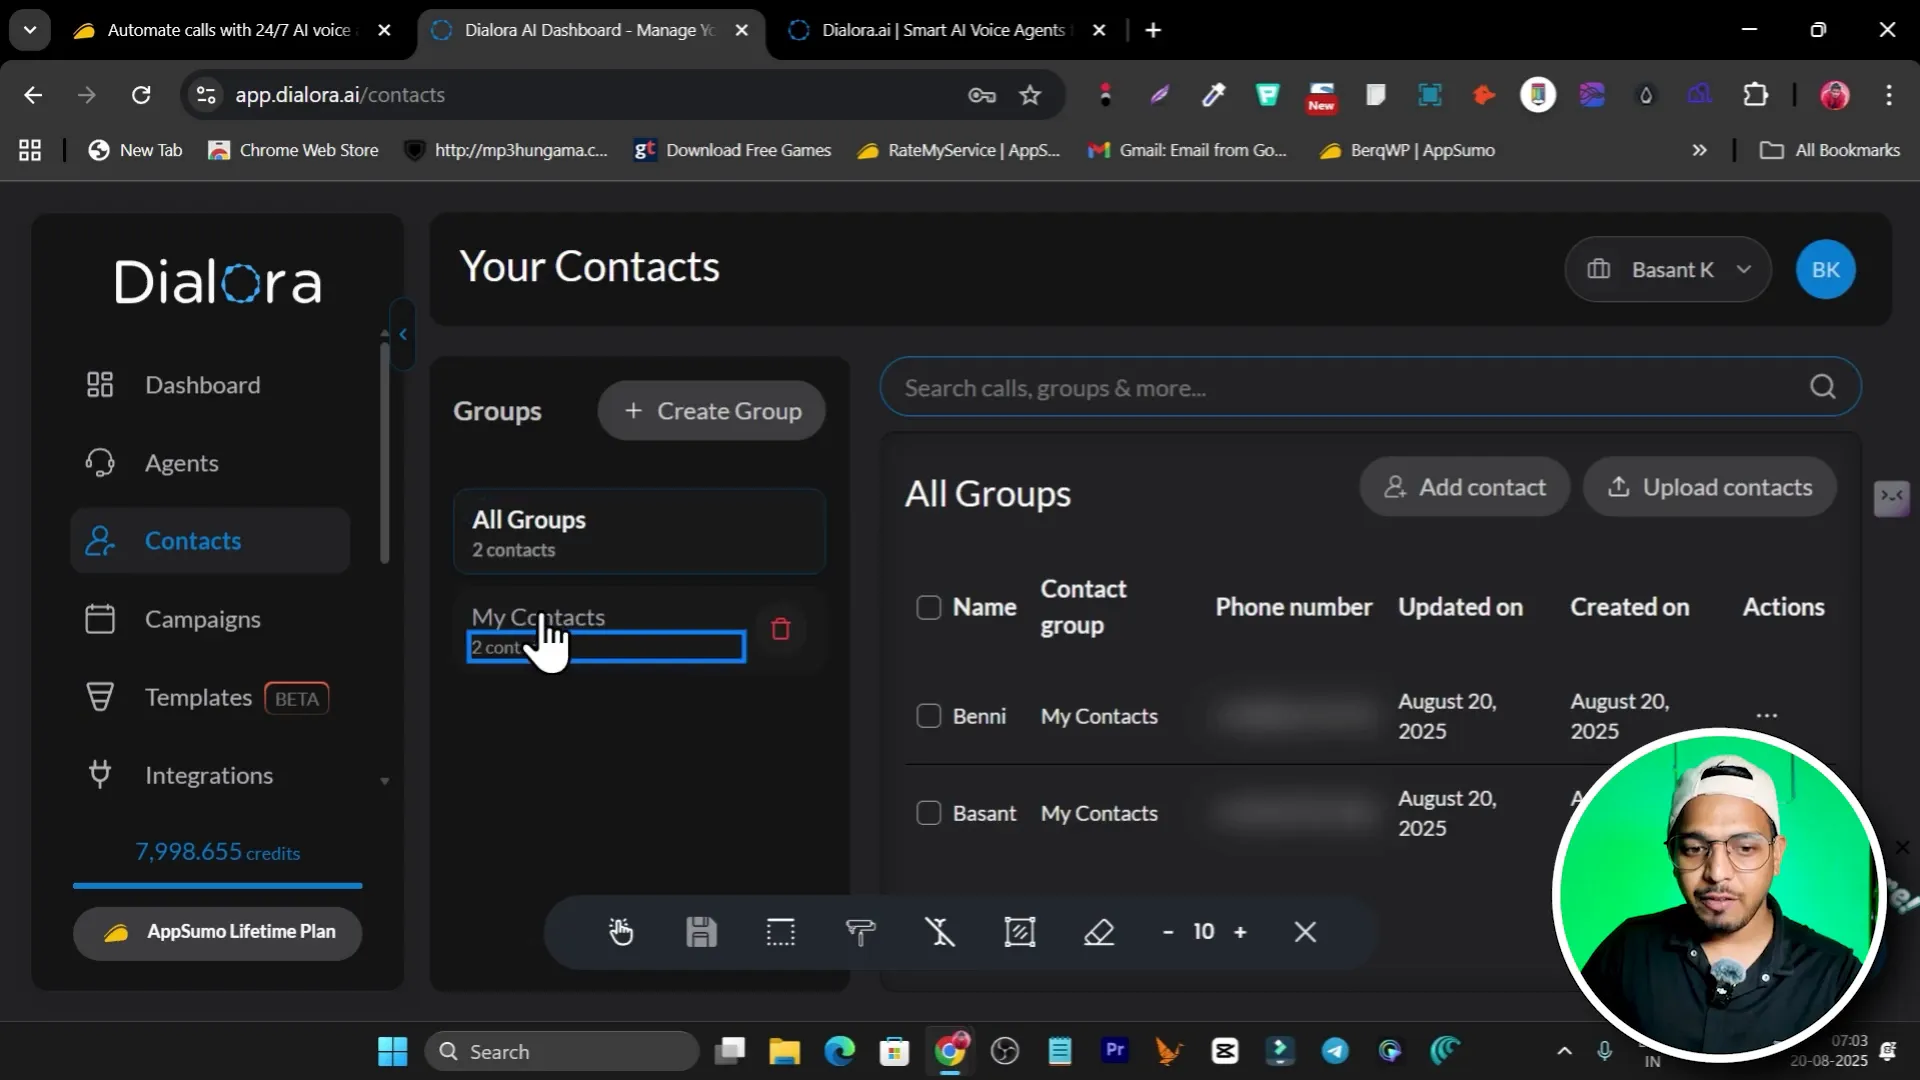Click the search magnifier icon in the search bar
Image resolution: width=1920 pixels, height=1080 pixels.
[1822, 387]
